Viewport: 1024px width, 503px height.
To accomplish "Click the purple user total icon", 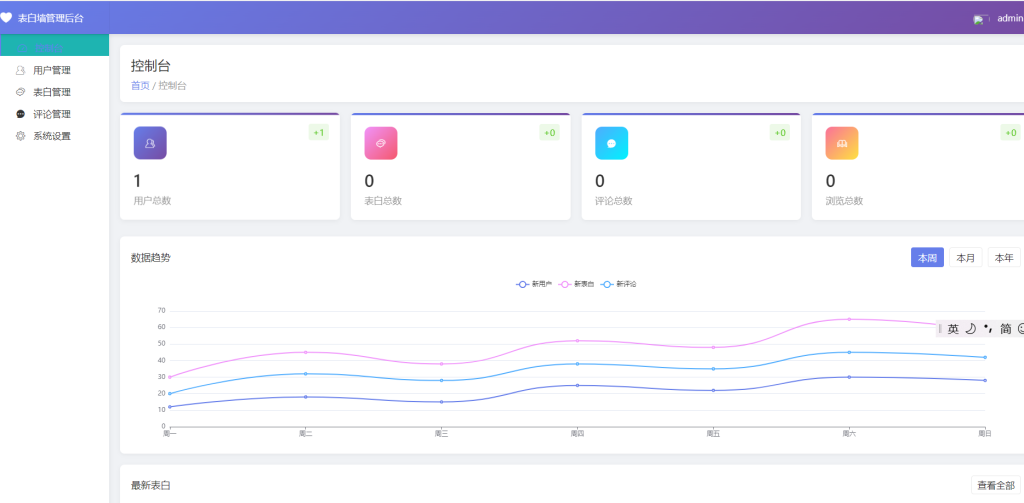I will pos(150,143).
